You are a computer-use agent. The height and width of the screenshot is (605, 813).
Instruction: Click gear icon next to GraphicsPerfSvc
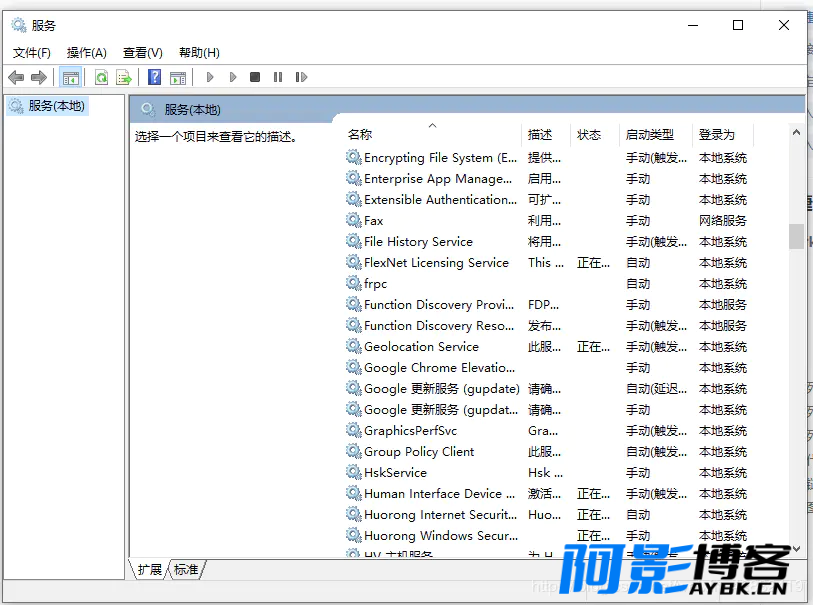[x=354, y=430]
